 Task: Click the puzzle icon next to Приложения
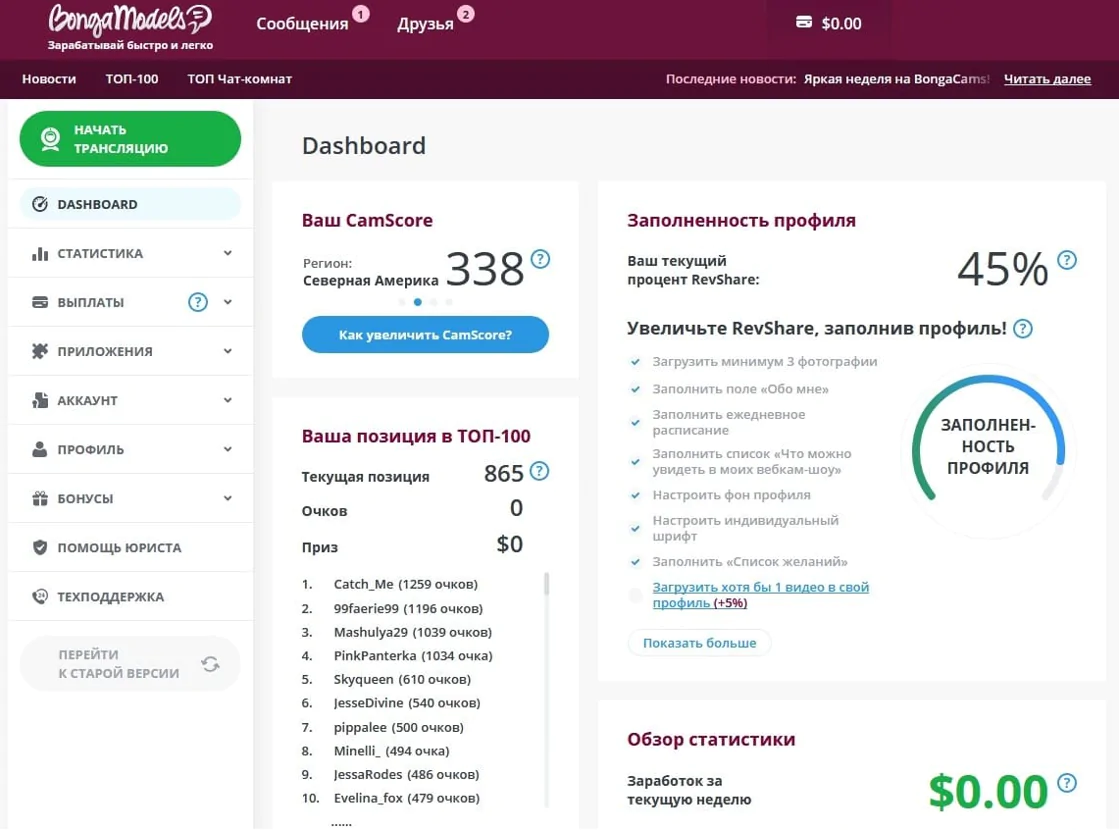point(40,351)
